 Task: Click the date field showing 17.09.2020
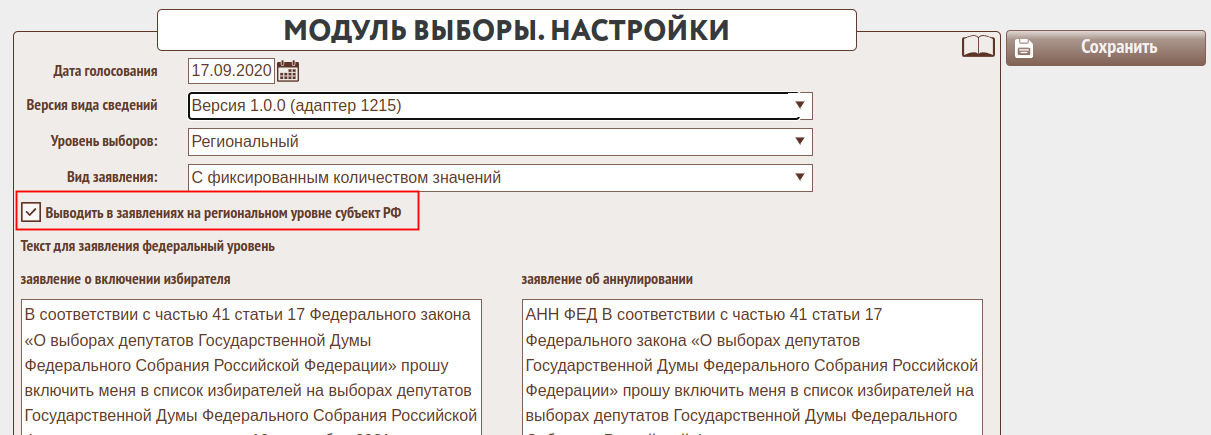pyautogui.click(x=231, y=71)
